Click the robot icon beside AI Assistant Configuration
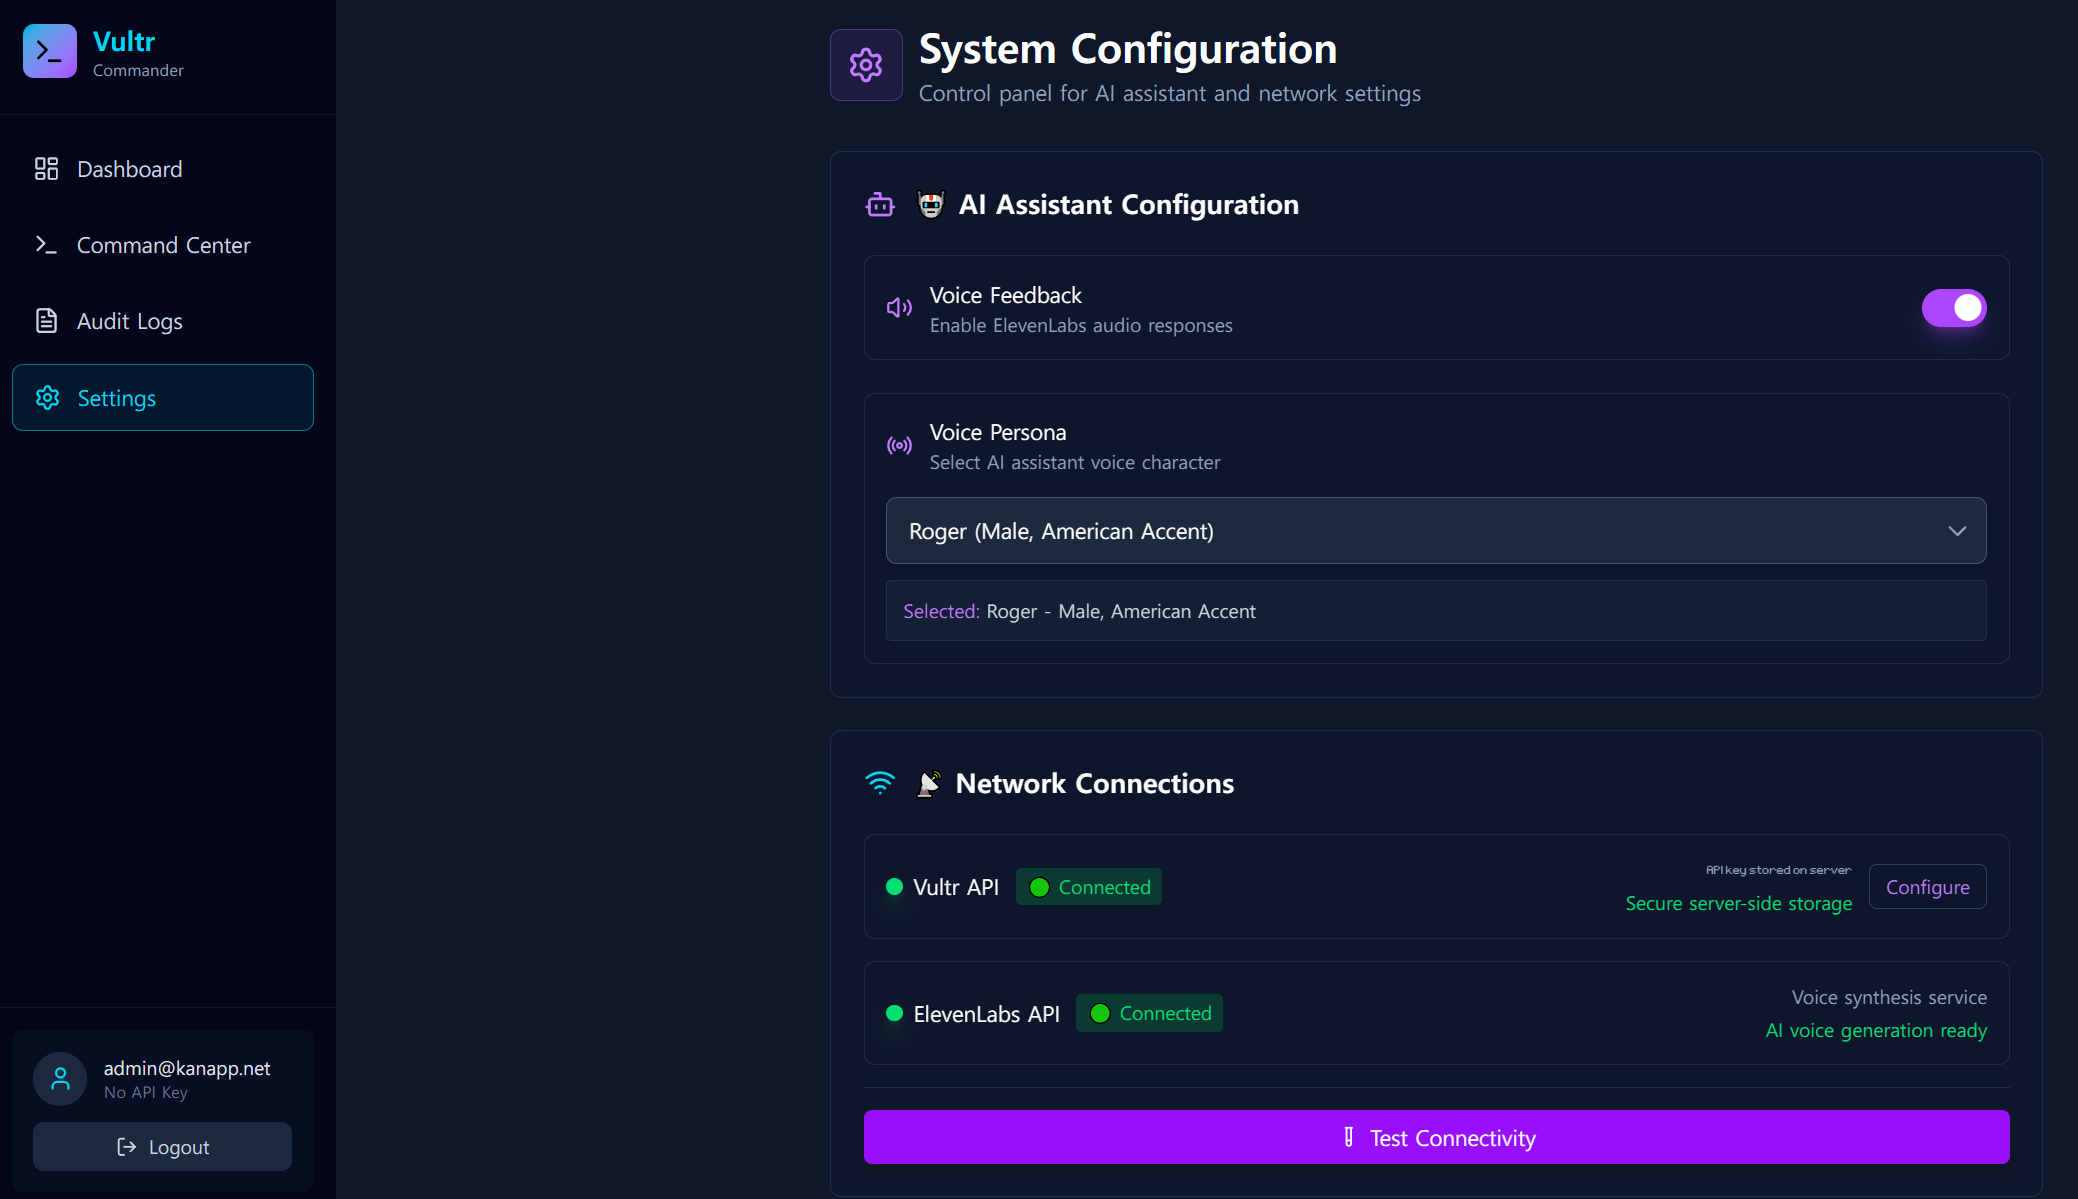The width and height of the screenshot is (2078, 1199). [x=880, y=205]
